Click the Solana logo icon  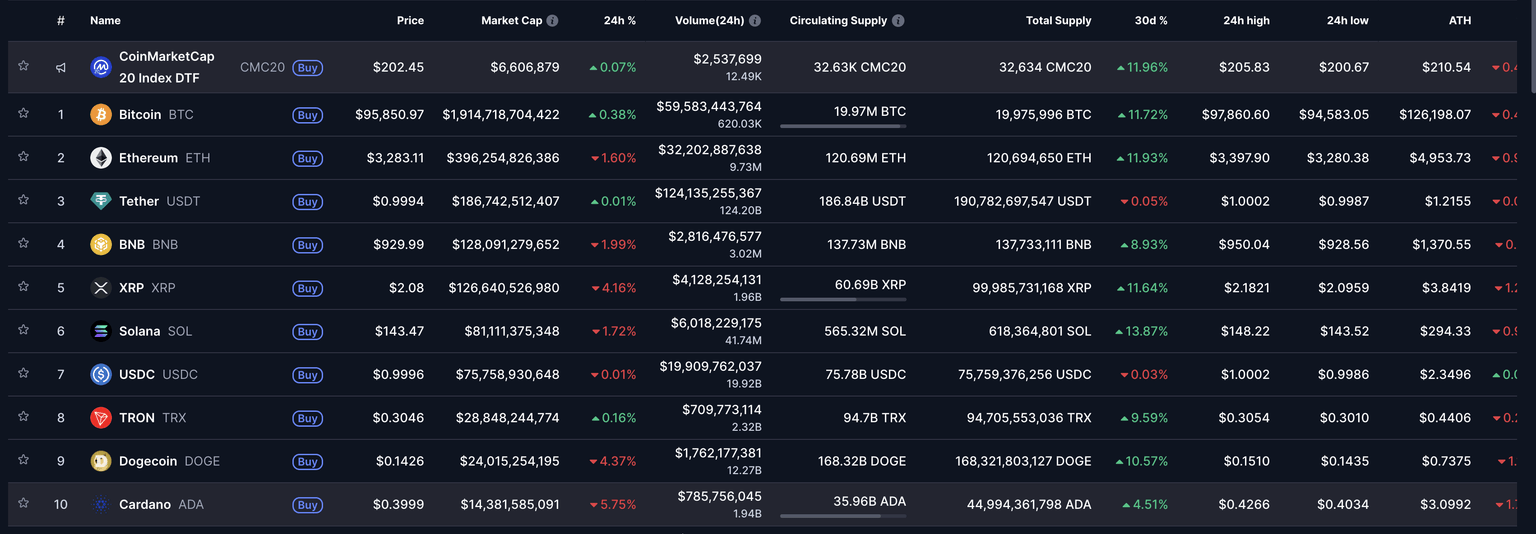point(101,331)
